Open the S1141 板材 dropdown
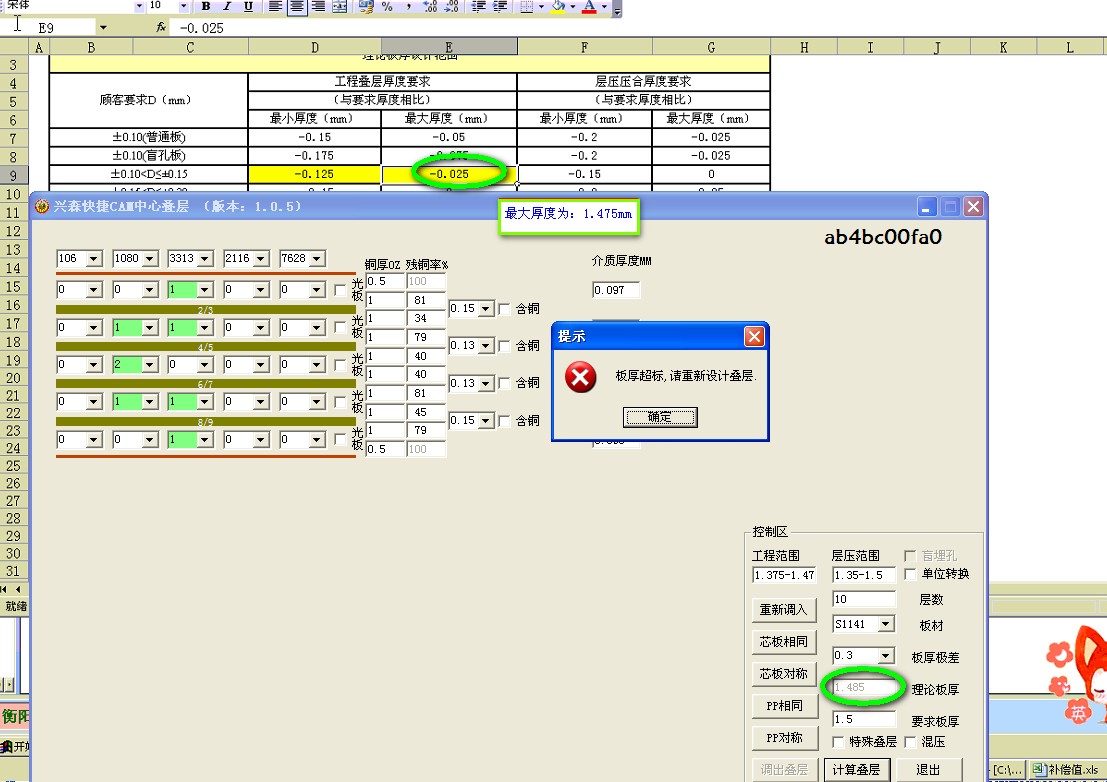Image resolution: width=1107 pixels, height=782 pixels. (885, 624)
